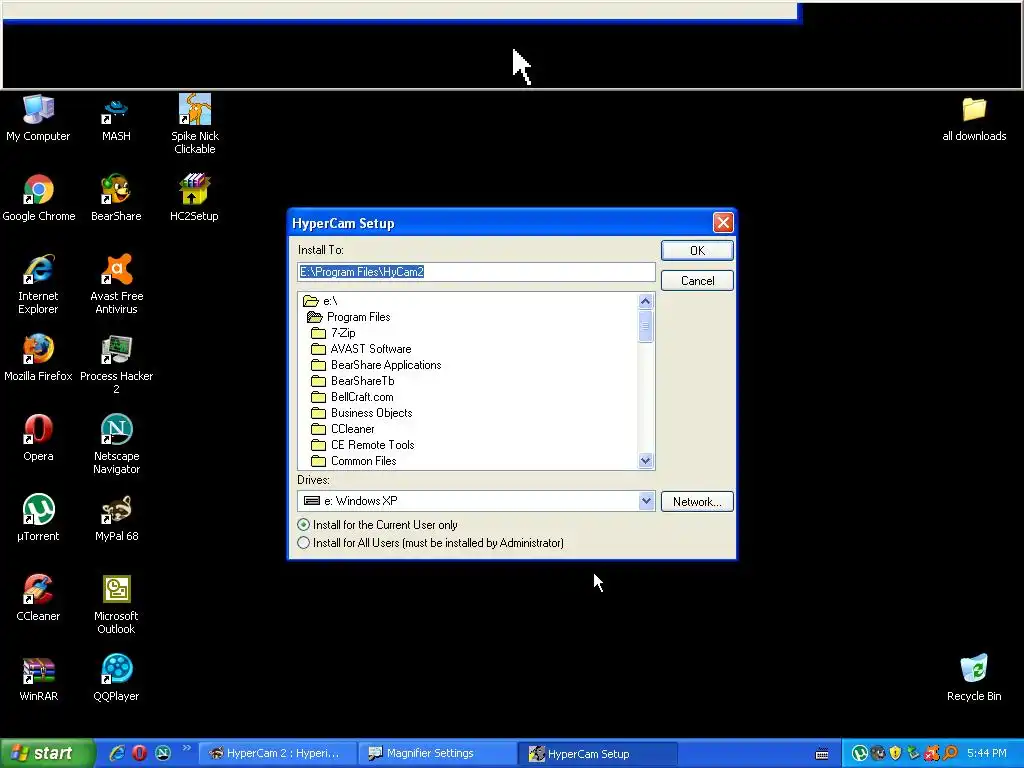This screenshot has width=1024, height=768.
Task: Choose Install for the Current User only
Action: (x=378, y=525)
